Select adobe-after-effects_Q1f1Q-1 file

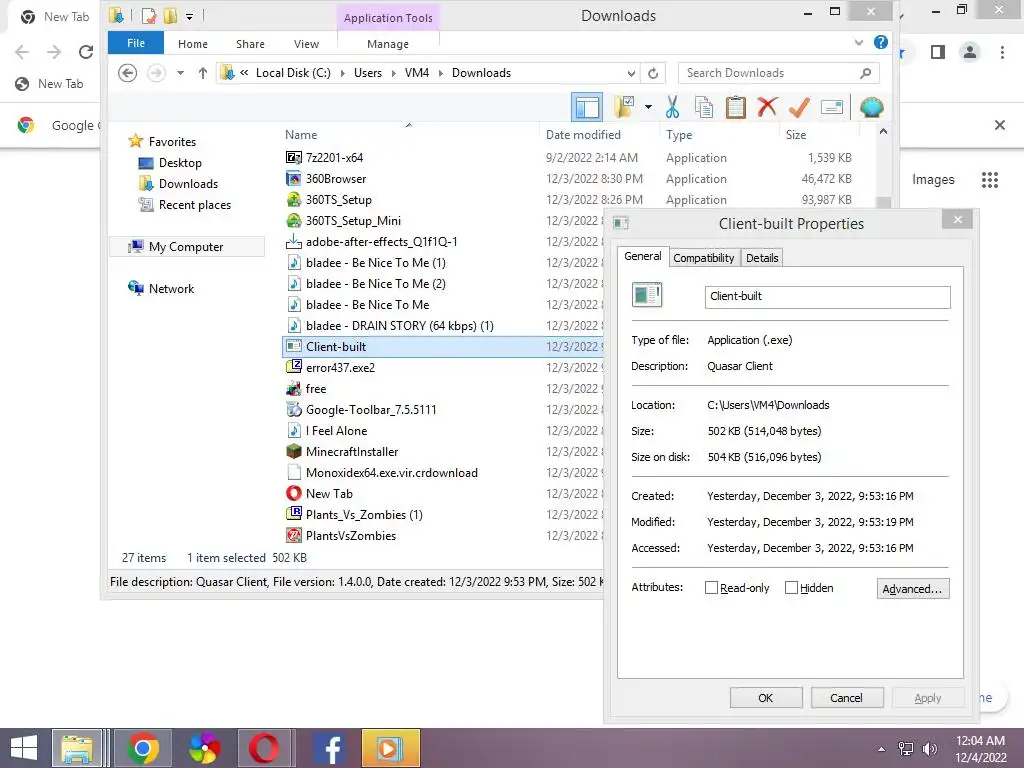point(381,242)
